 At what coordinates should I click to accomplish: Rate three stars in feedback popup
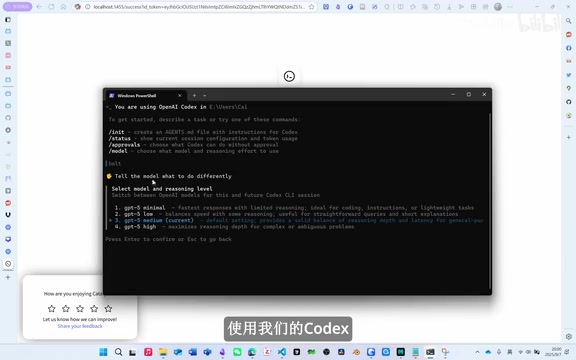pyautogui.click(x=80, y=308)
